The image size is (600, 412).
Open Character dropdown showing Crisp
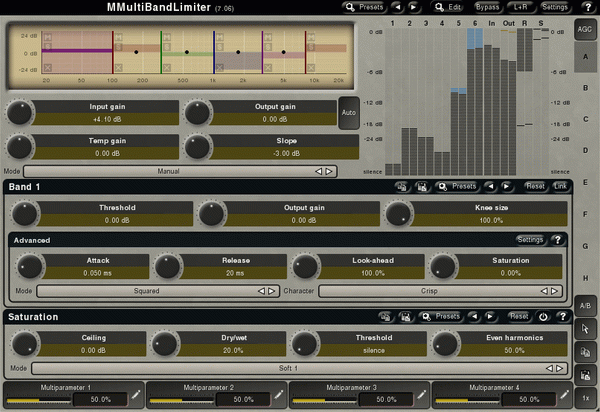[x=440, y=291]
